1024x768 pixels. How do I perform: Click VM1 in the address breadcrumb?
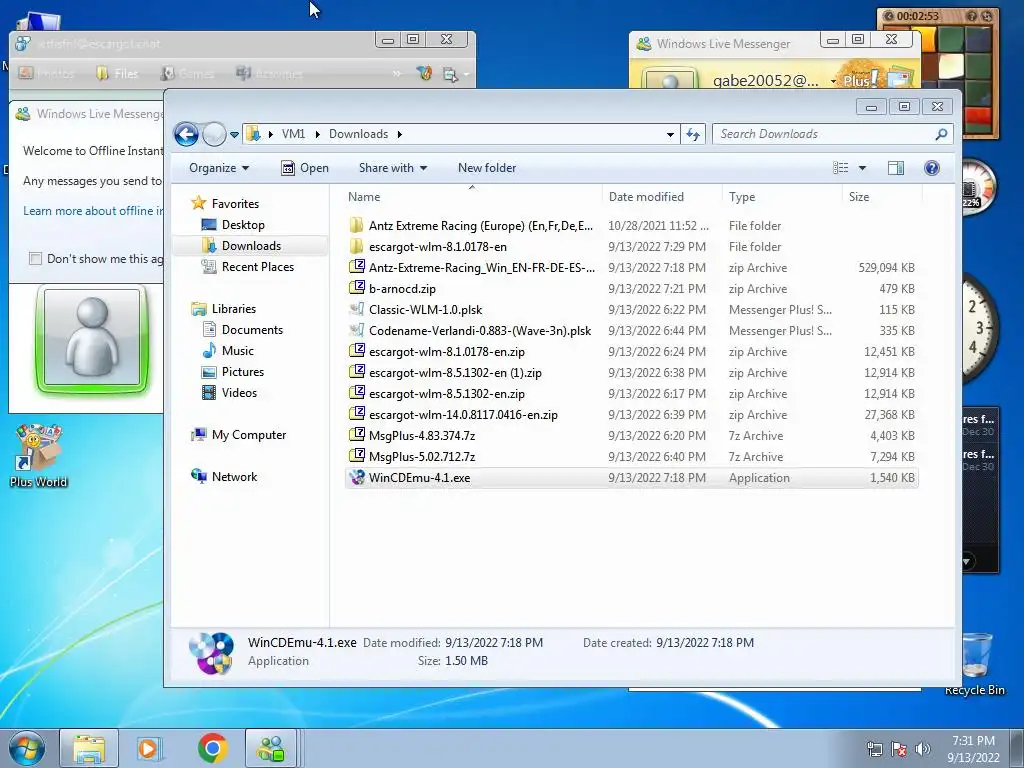tap(293, 134)
